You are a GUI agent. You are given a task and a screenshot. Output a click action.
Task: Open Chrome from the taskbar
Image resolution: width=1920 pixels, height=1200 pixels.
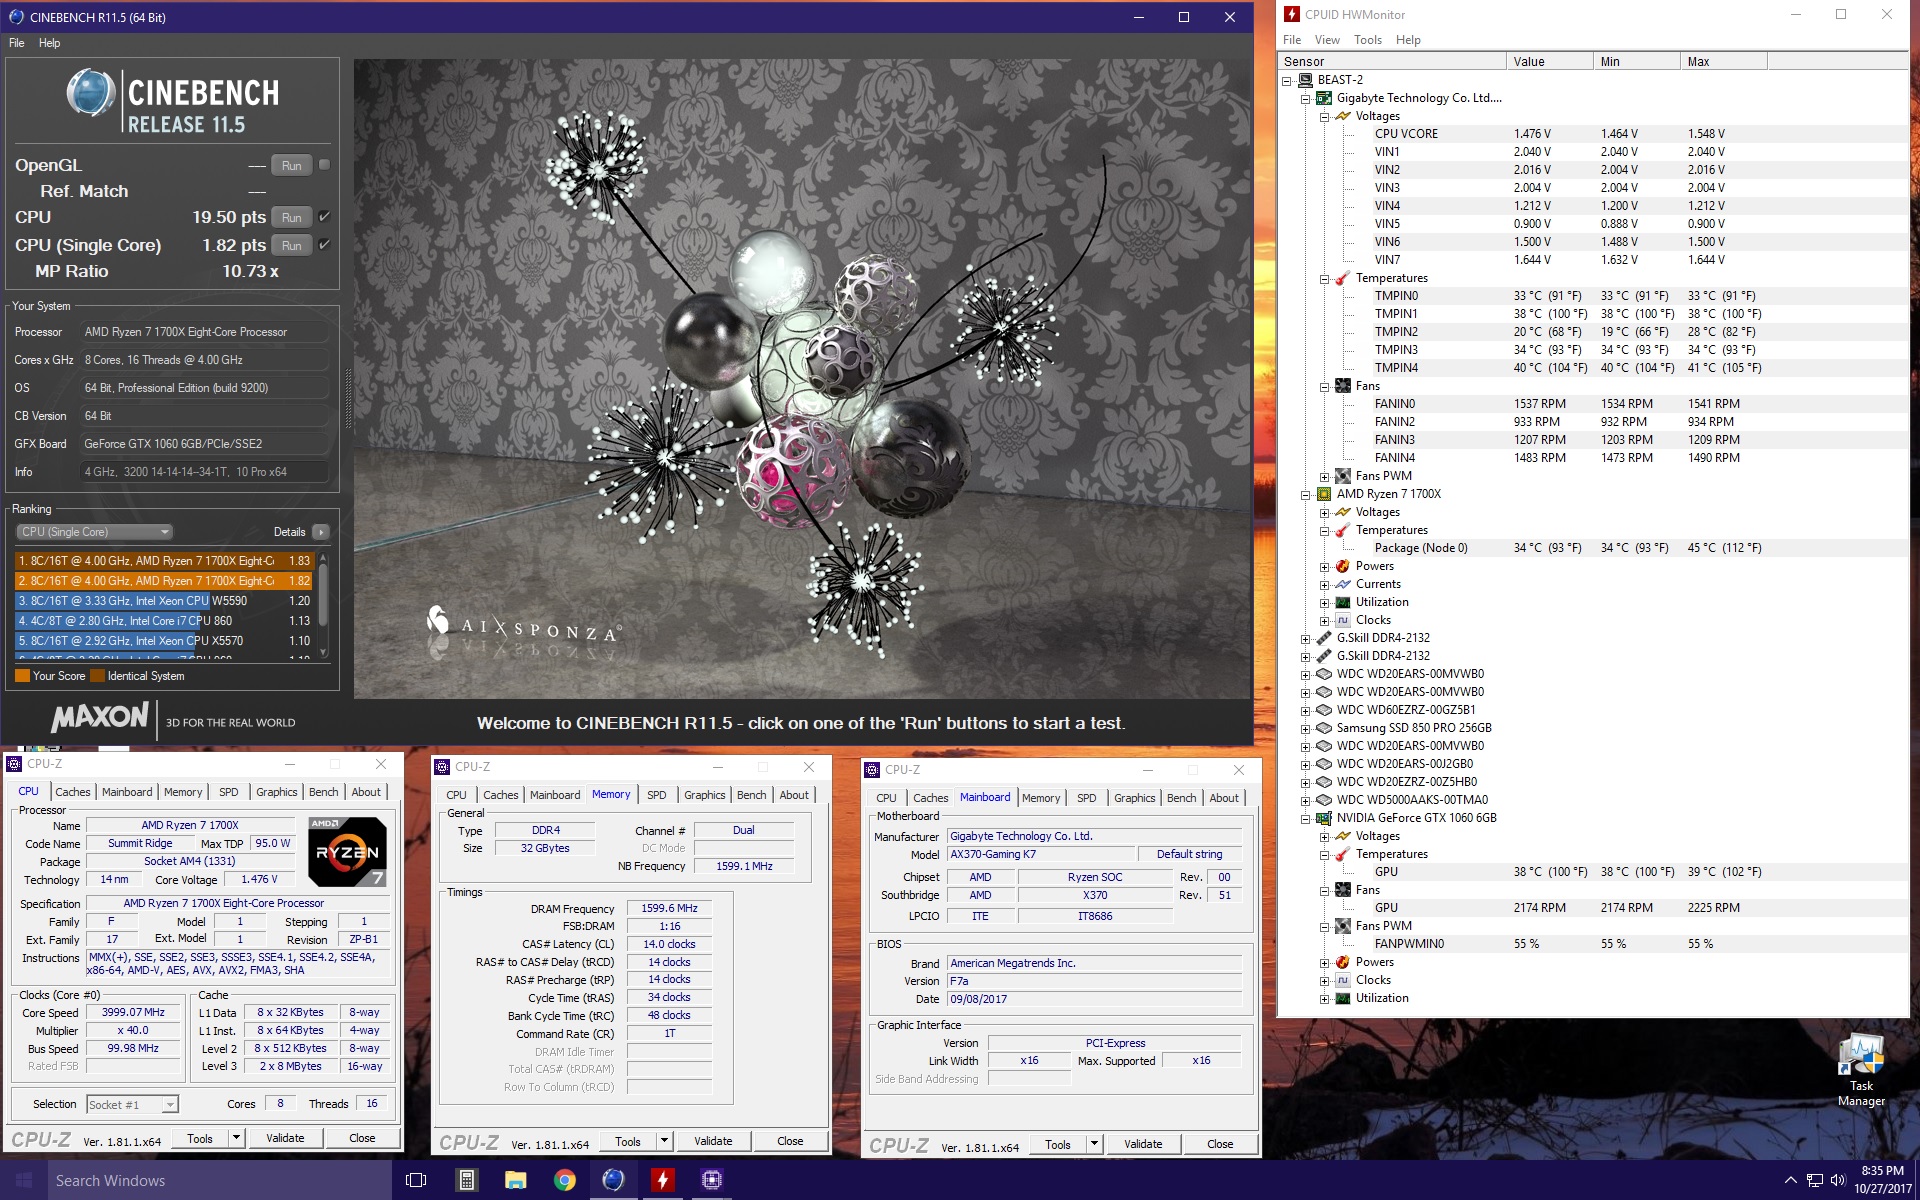click(564, 1180)
